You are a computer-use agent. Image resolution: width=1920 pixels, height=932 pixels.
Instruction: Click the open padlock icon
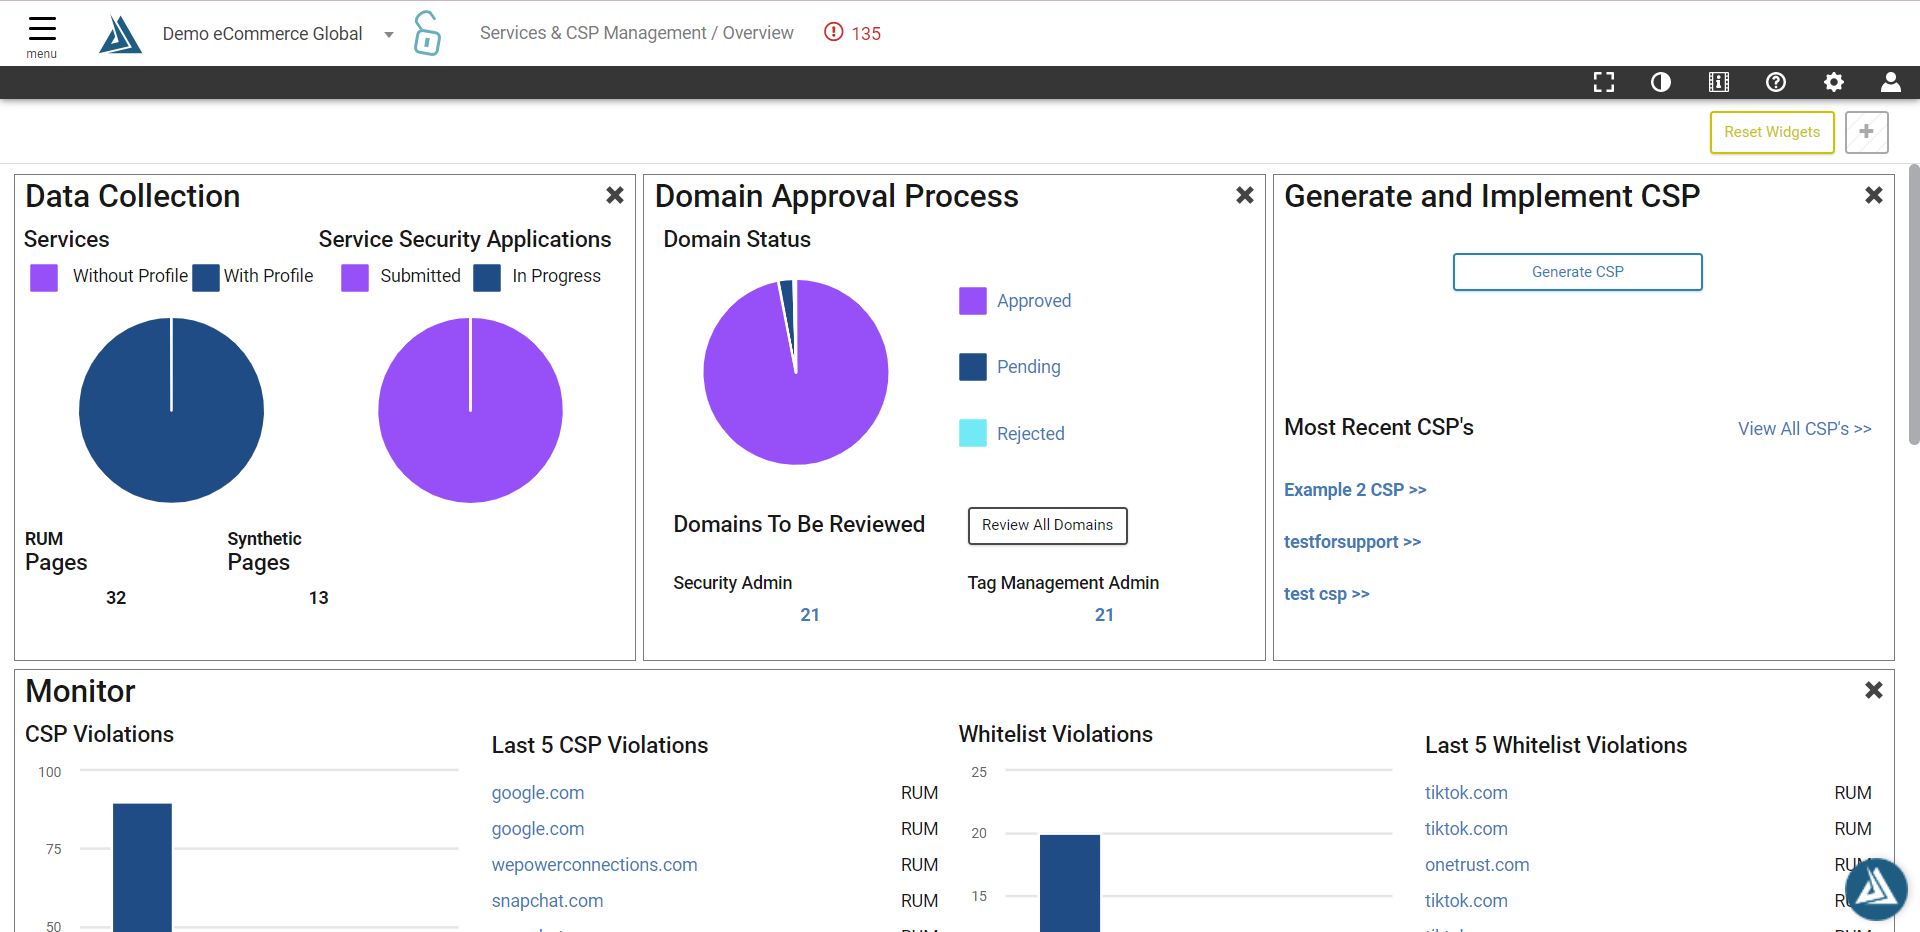click(427, 33)
